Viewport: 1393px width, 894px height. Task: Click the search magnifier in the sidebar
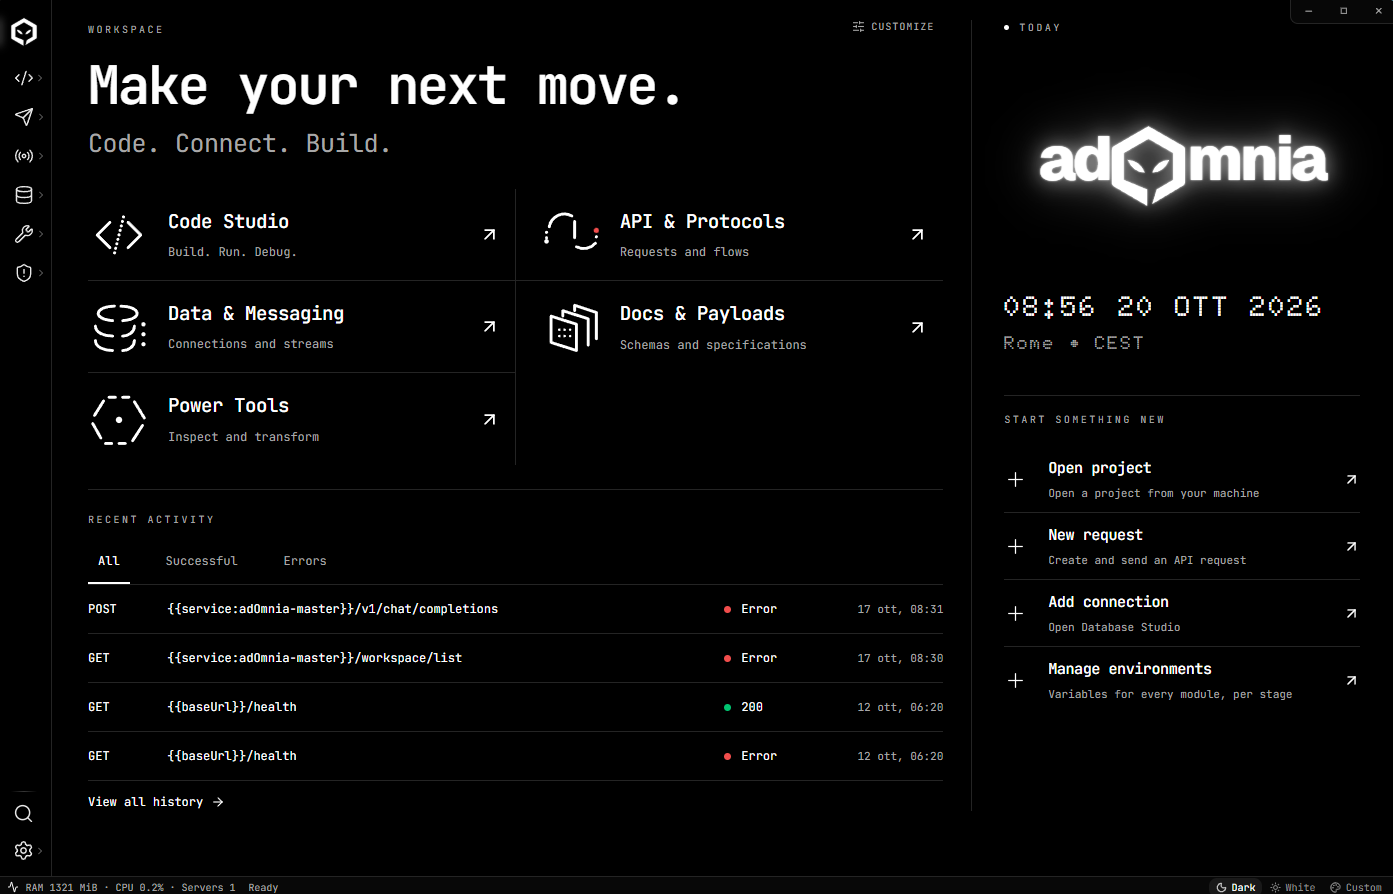coord(24,813)
